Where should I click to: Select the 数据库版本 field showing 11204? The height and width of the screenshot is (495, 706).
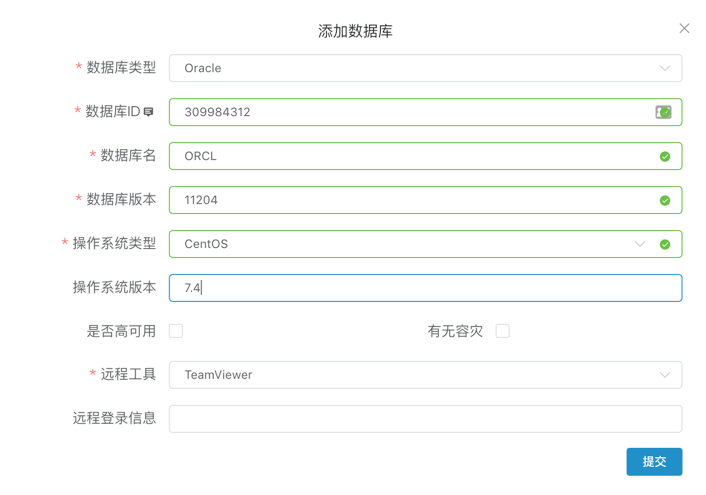[410, 200]
